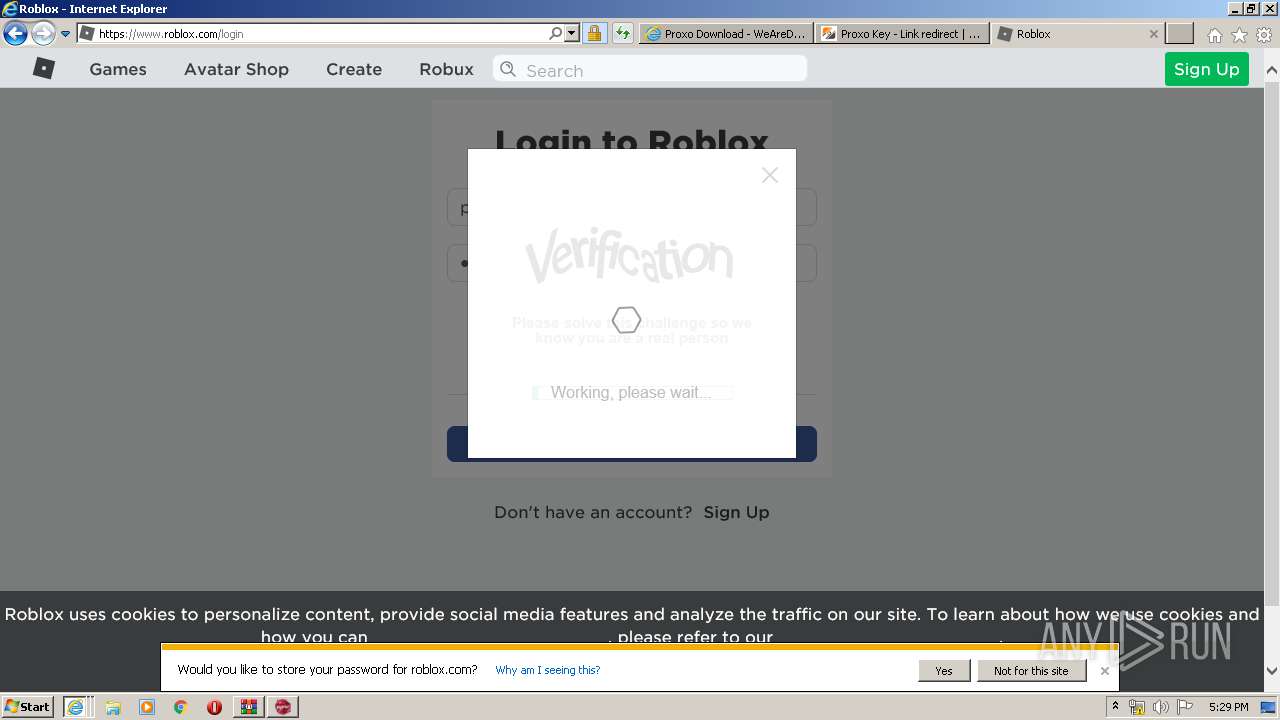Click the Roblox logo icon in navbar
Screen dimensions: 1280x720
click(44, 68)
